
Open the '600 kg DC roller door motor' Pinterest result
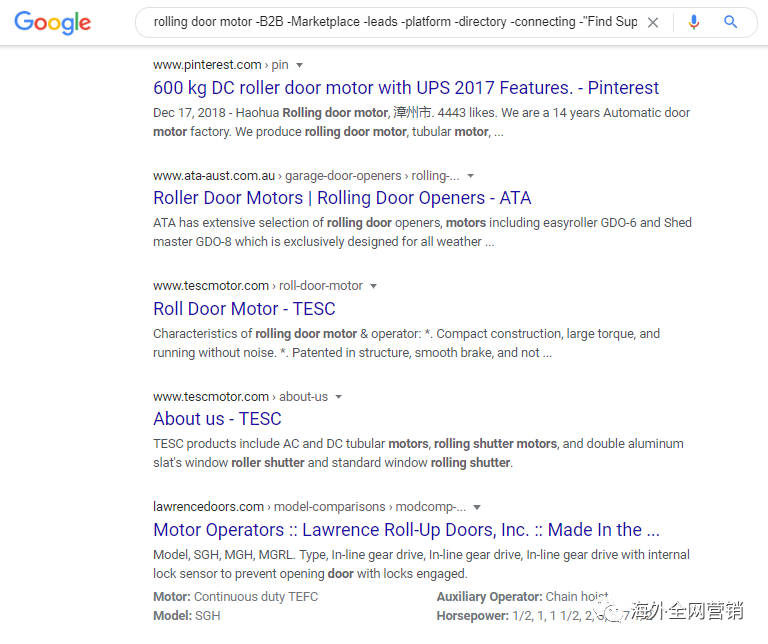pos(406,88)
